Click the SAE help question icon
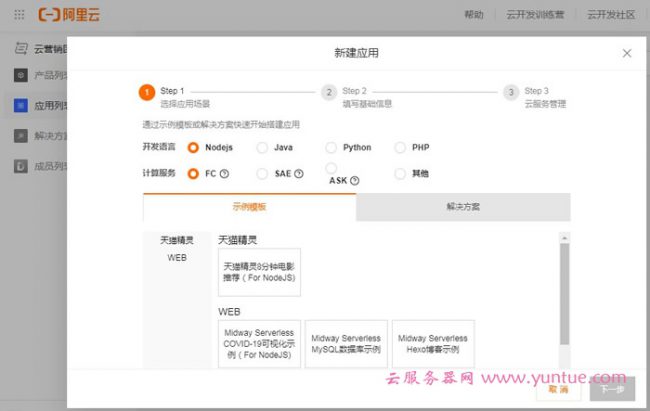Screen dimensions: 650x411 click(297, 174)
